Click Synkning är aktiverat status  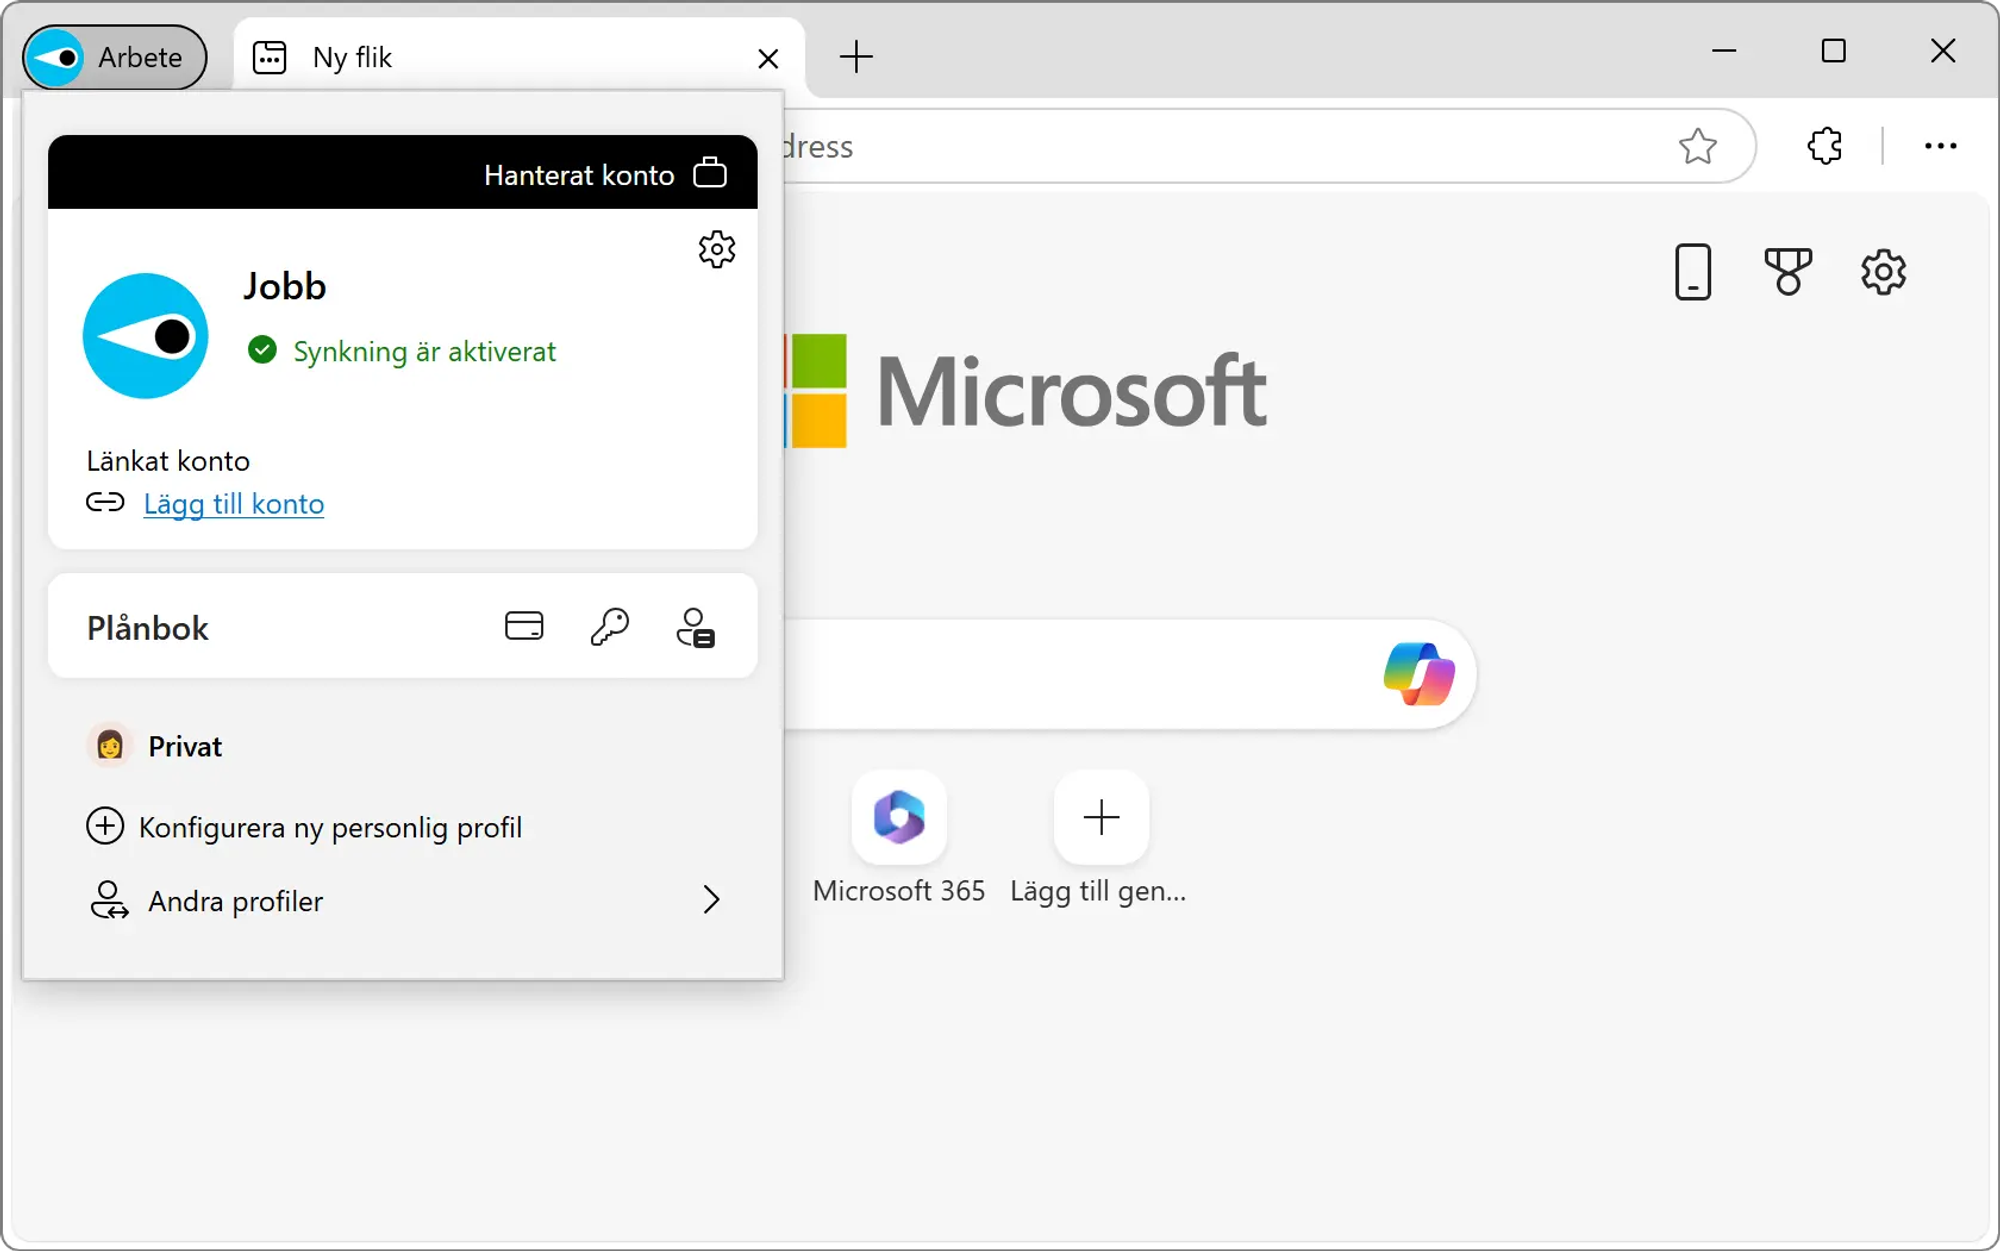(x=424, y=351)
